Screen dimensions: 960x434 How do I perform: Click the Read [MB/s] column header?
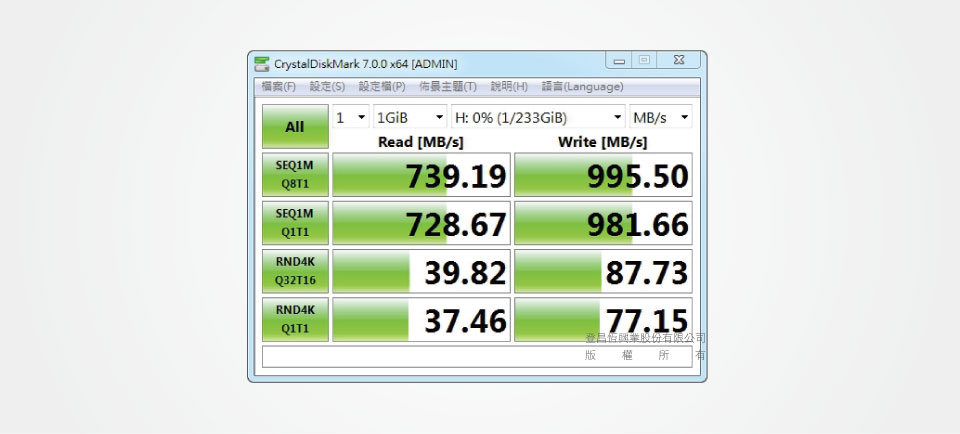tap(421, 142)
